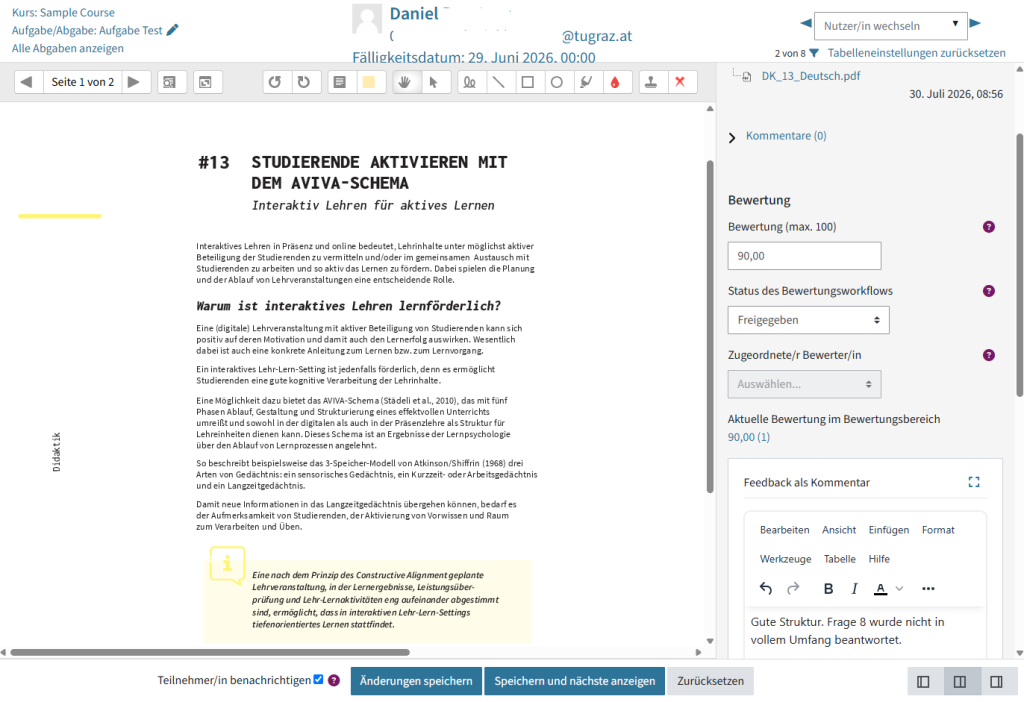Click inside feedback comment text area
1024x702 pixels.
pyautogui.click(x=863, y=633)
